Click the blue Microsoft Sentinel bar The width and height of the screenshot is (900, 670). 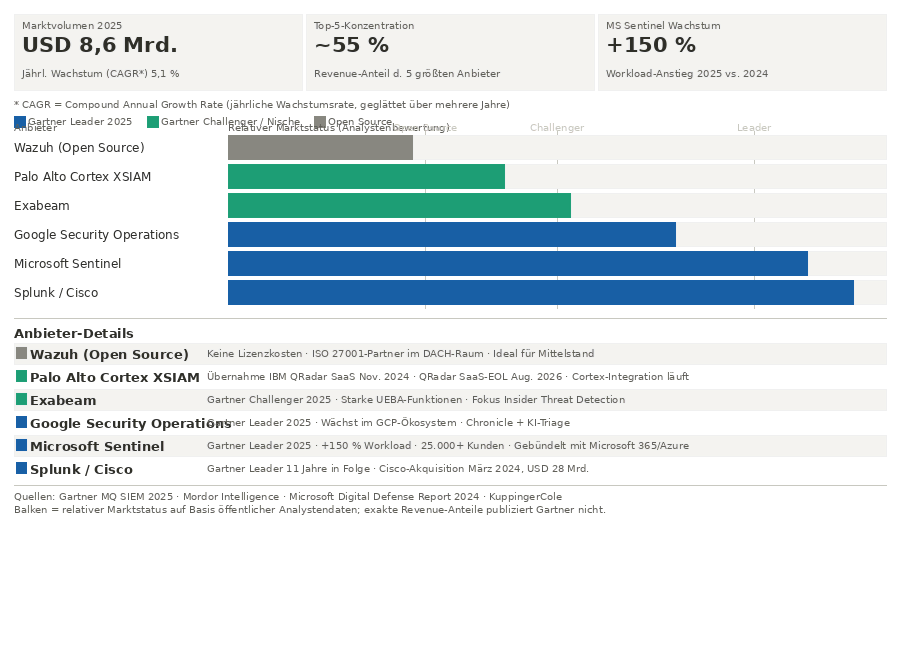pyautogui.click(x=518, y=264)
